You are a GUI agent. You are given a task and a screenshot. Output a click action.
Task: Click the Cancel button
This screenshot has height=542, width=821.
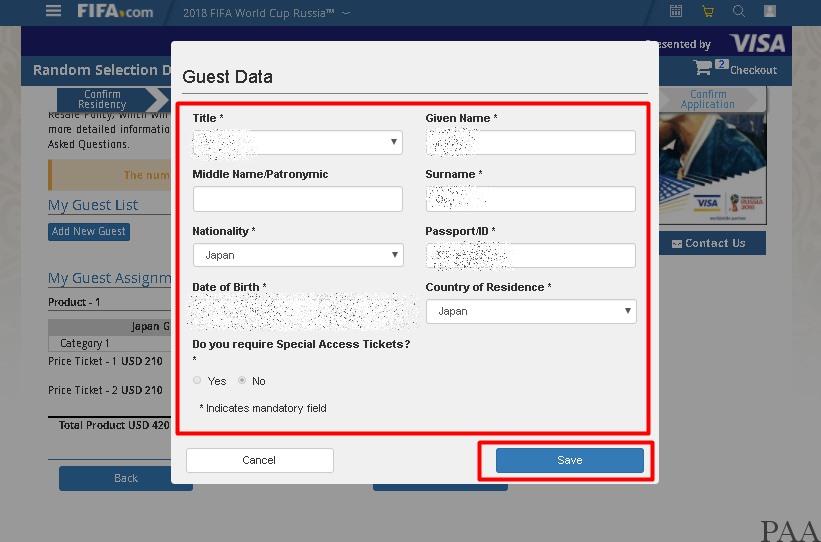coord(260,460)
